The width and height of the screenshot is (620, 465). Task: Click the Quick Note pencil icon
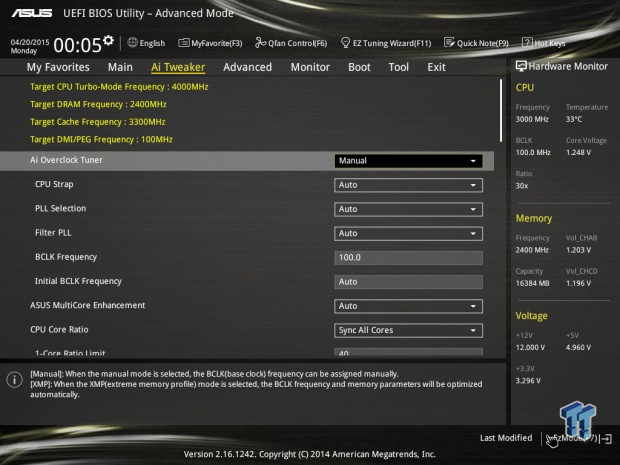[x=449, y=42]
